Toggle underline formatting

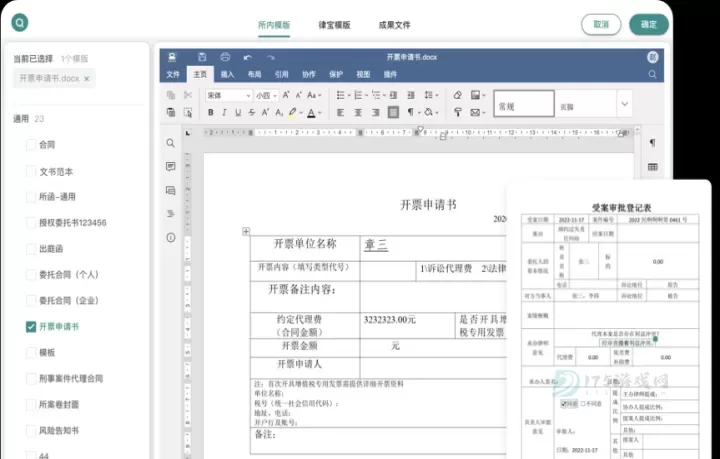(x=238, y=112)
